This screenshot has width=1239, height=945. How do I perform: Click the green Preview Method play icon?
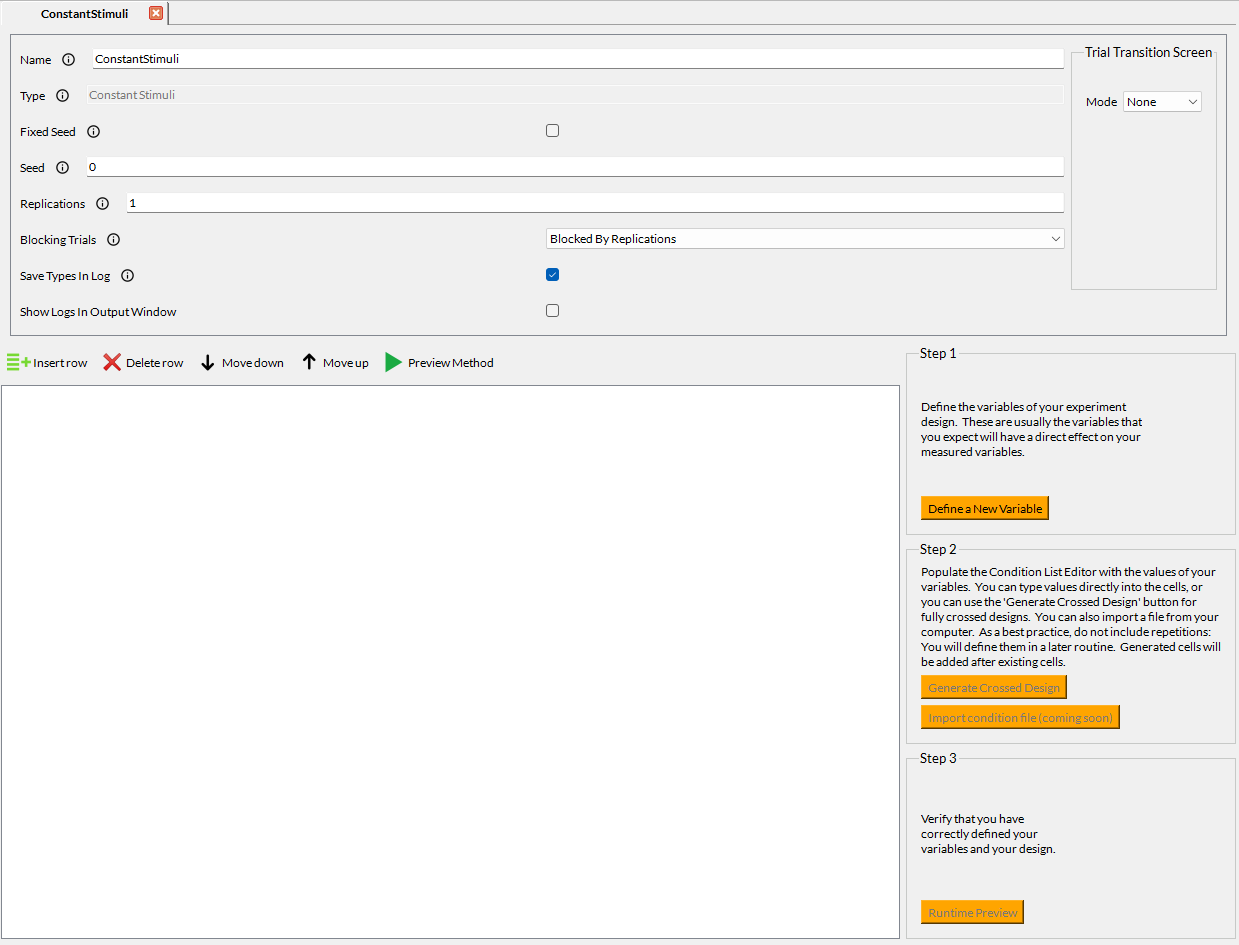(394, 363)
